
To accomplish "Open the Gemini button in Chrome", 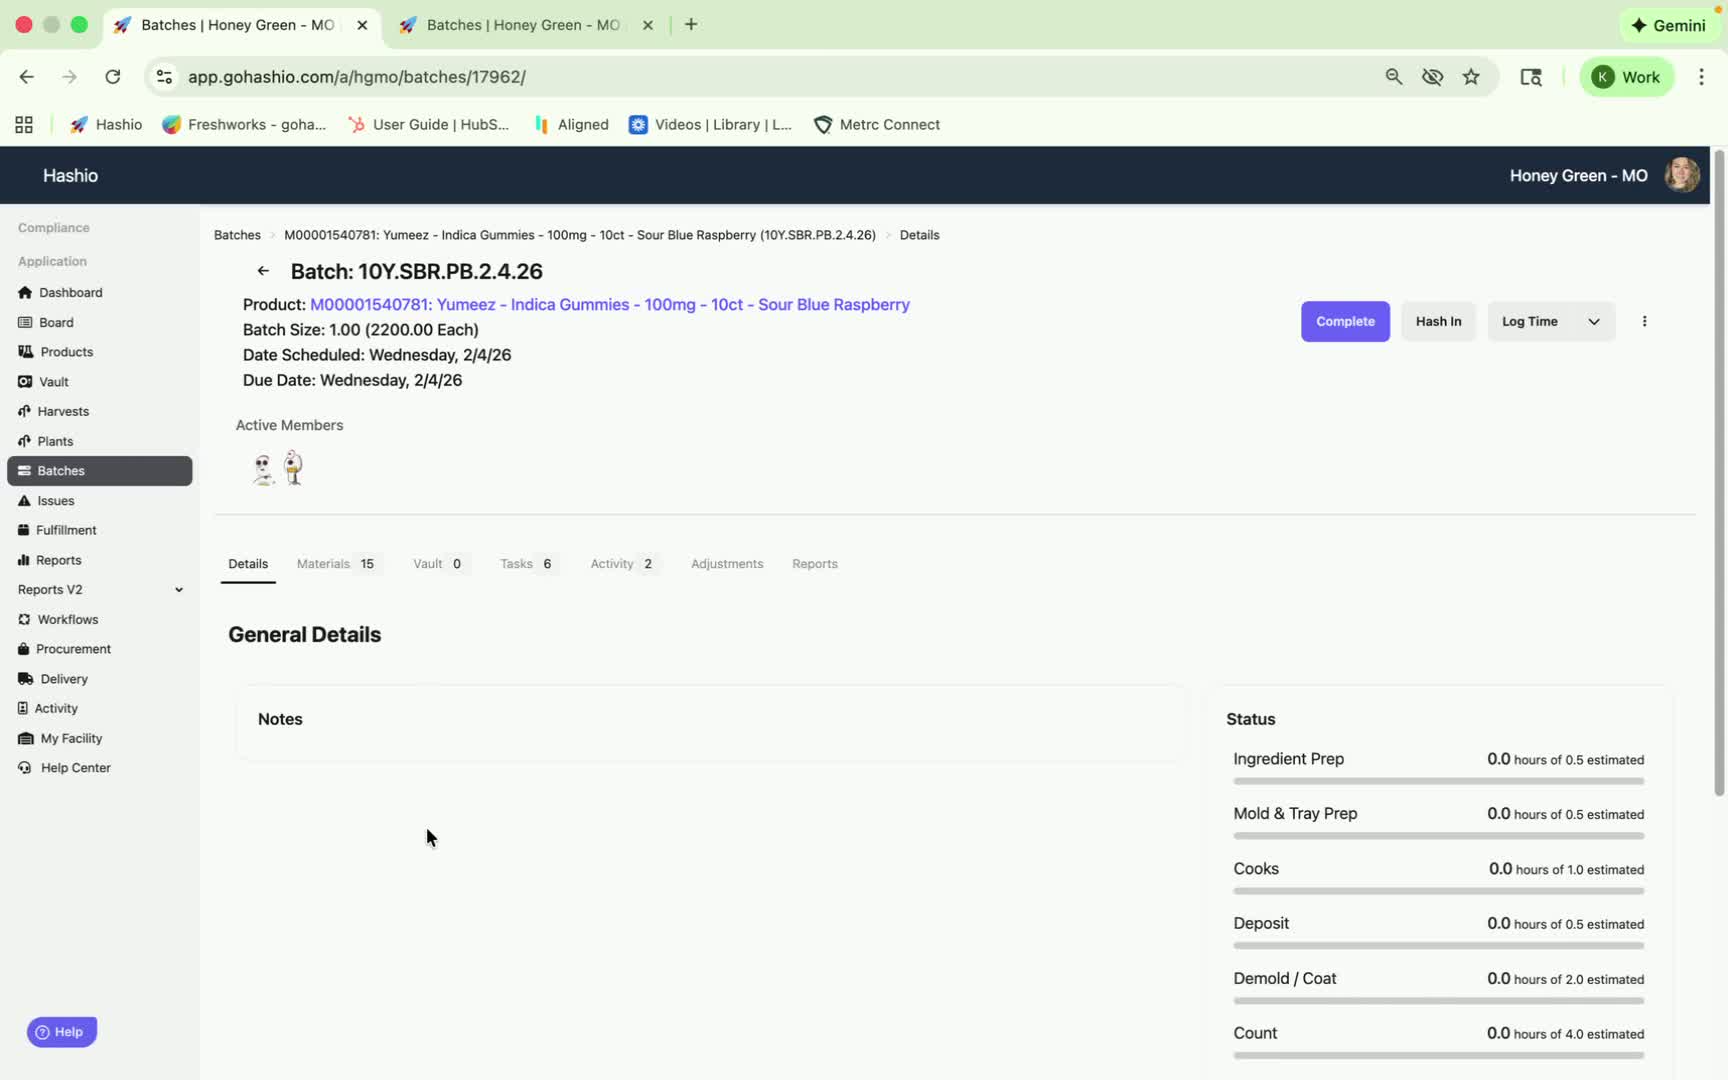I will [1668, 25].
